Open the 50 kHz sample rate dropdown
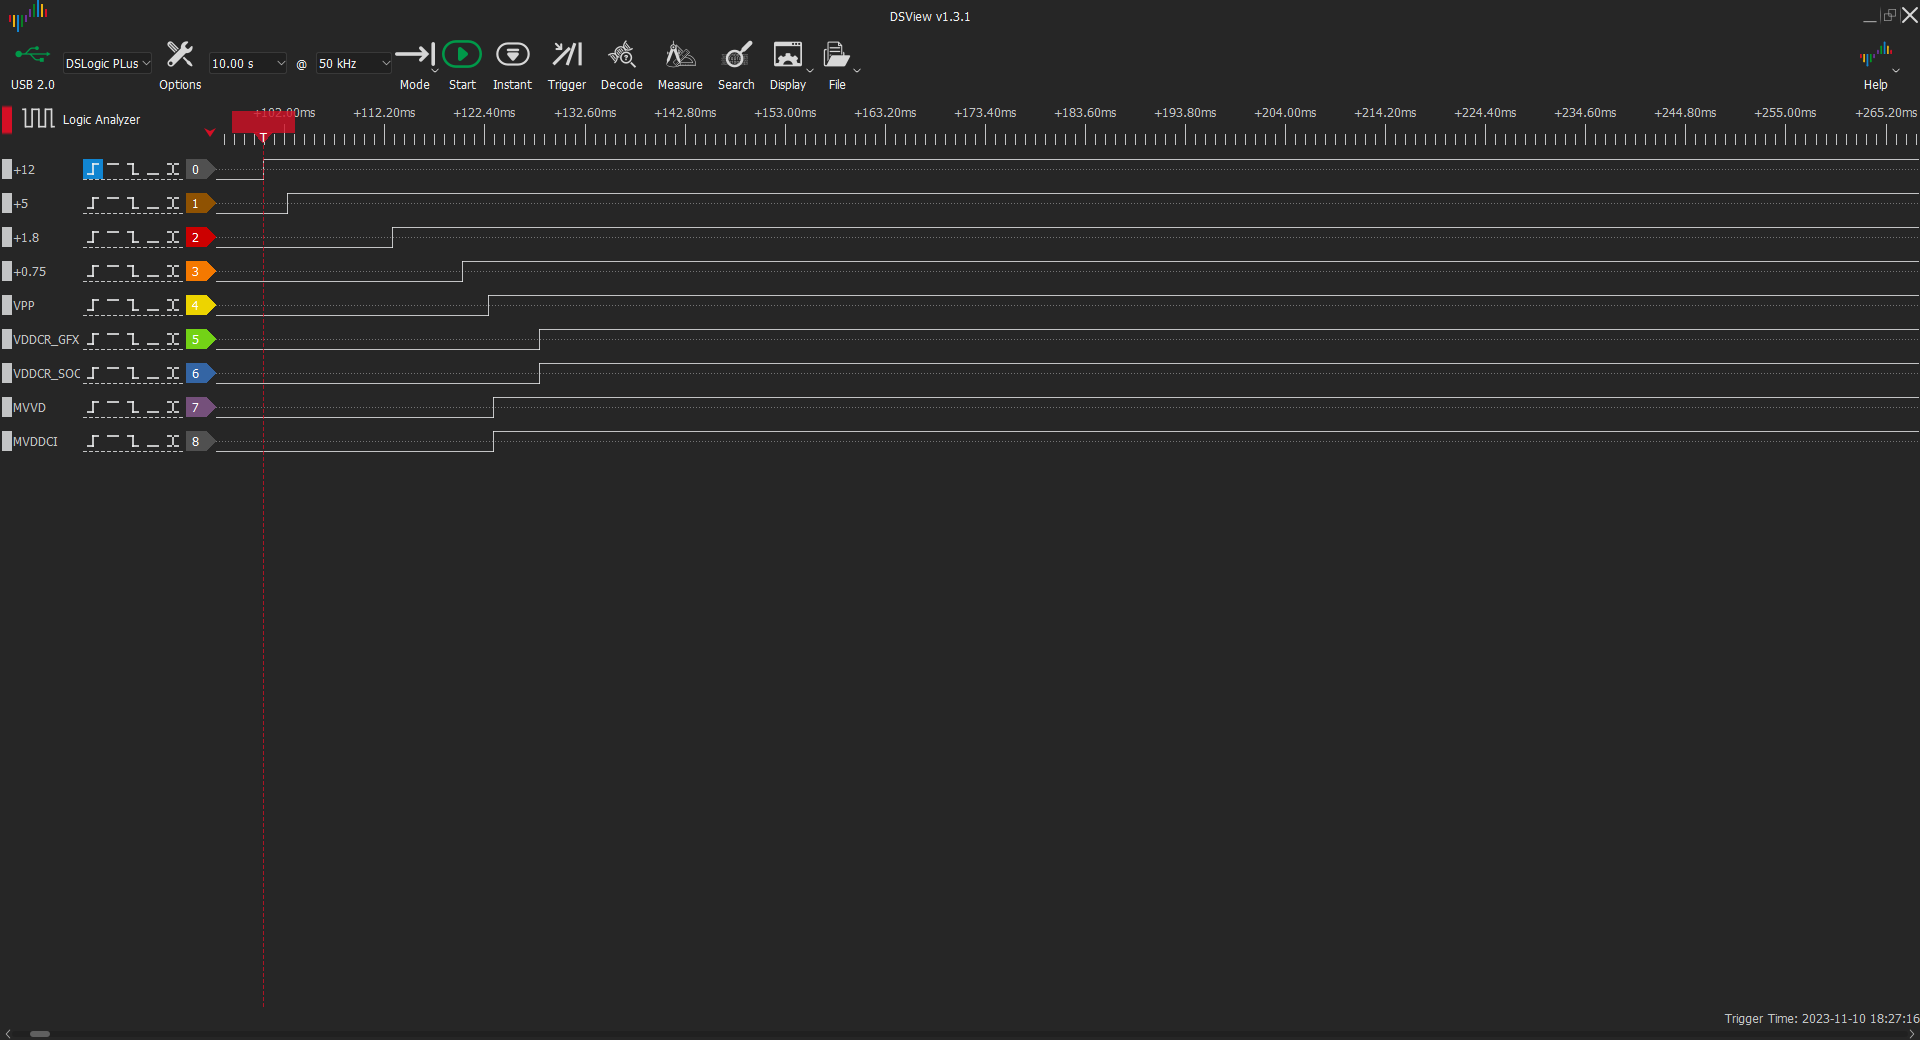 (353, 63)
